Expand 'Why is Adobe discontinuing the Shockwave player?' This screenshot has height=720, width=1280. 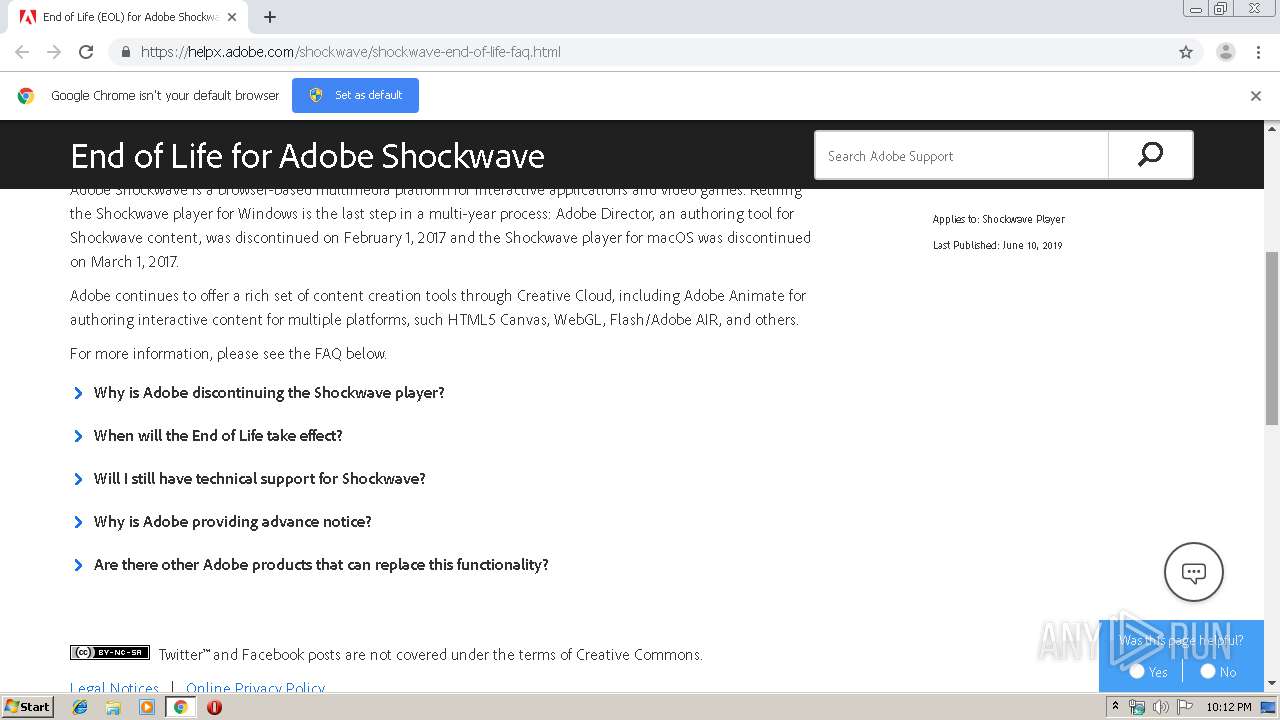[x=269, y=393]
